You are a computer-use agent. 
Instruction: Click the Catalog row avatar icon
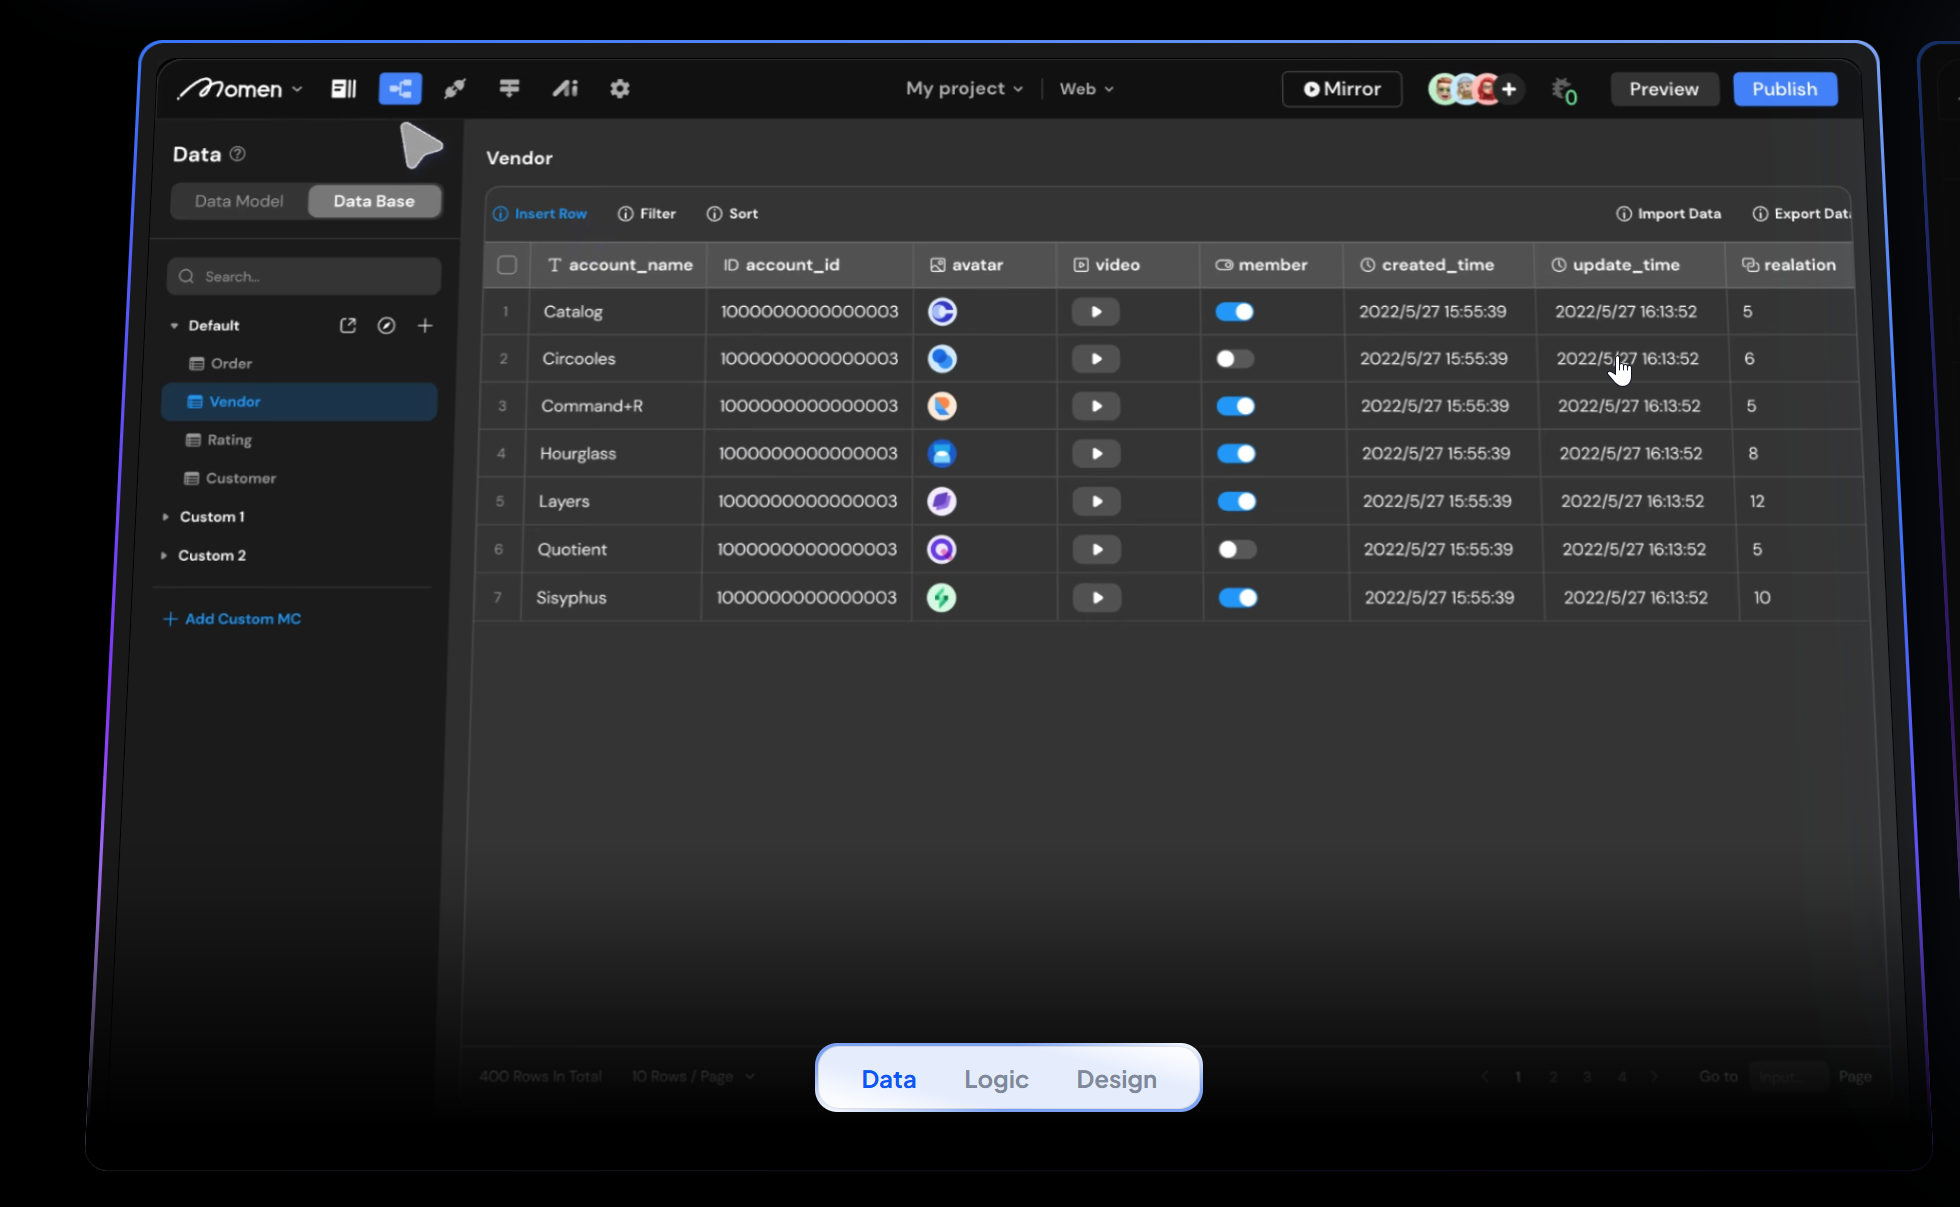pyautogui.click(x=942, y=312)
